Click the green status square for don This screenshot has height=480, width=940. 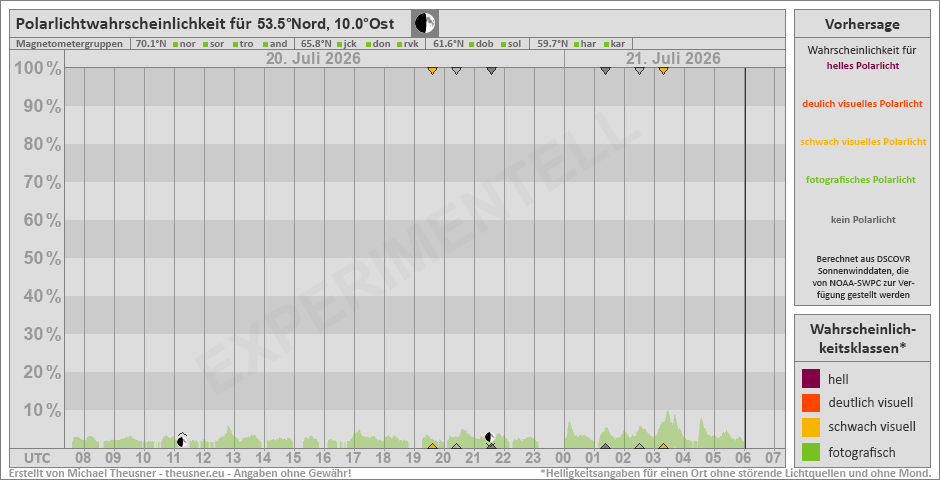click(368, 44)
